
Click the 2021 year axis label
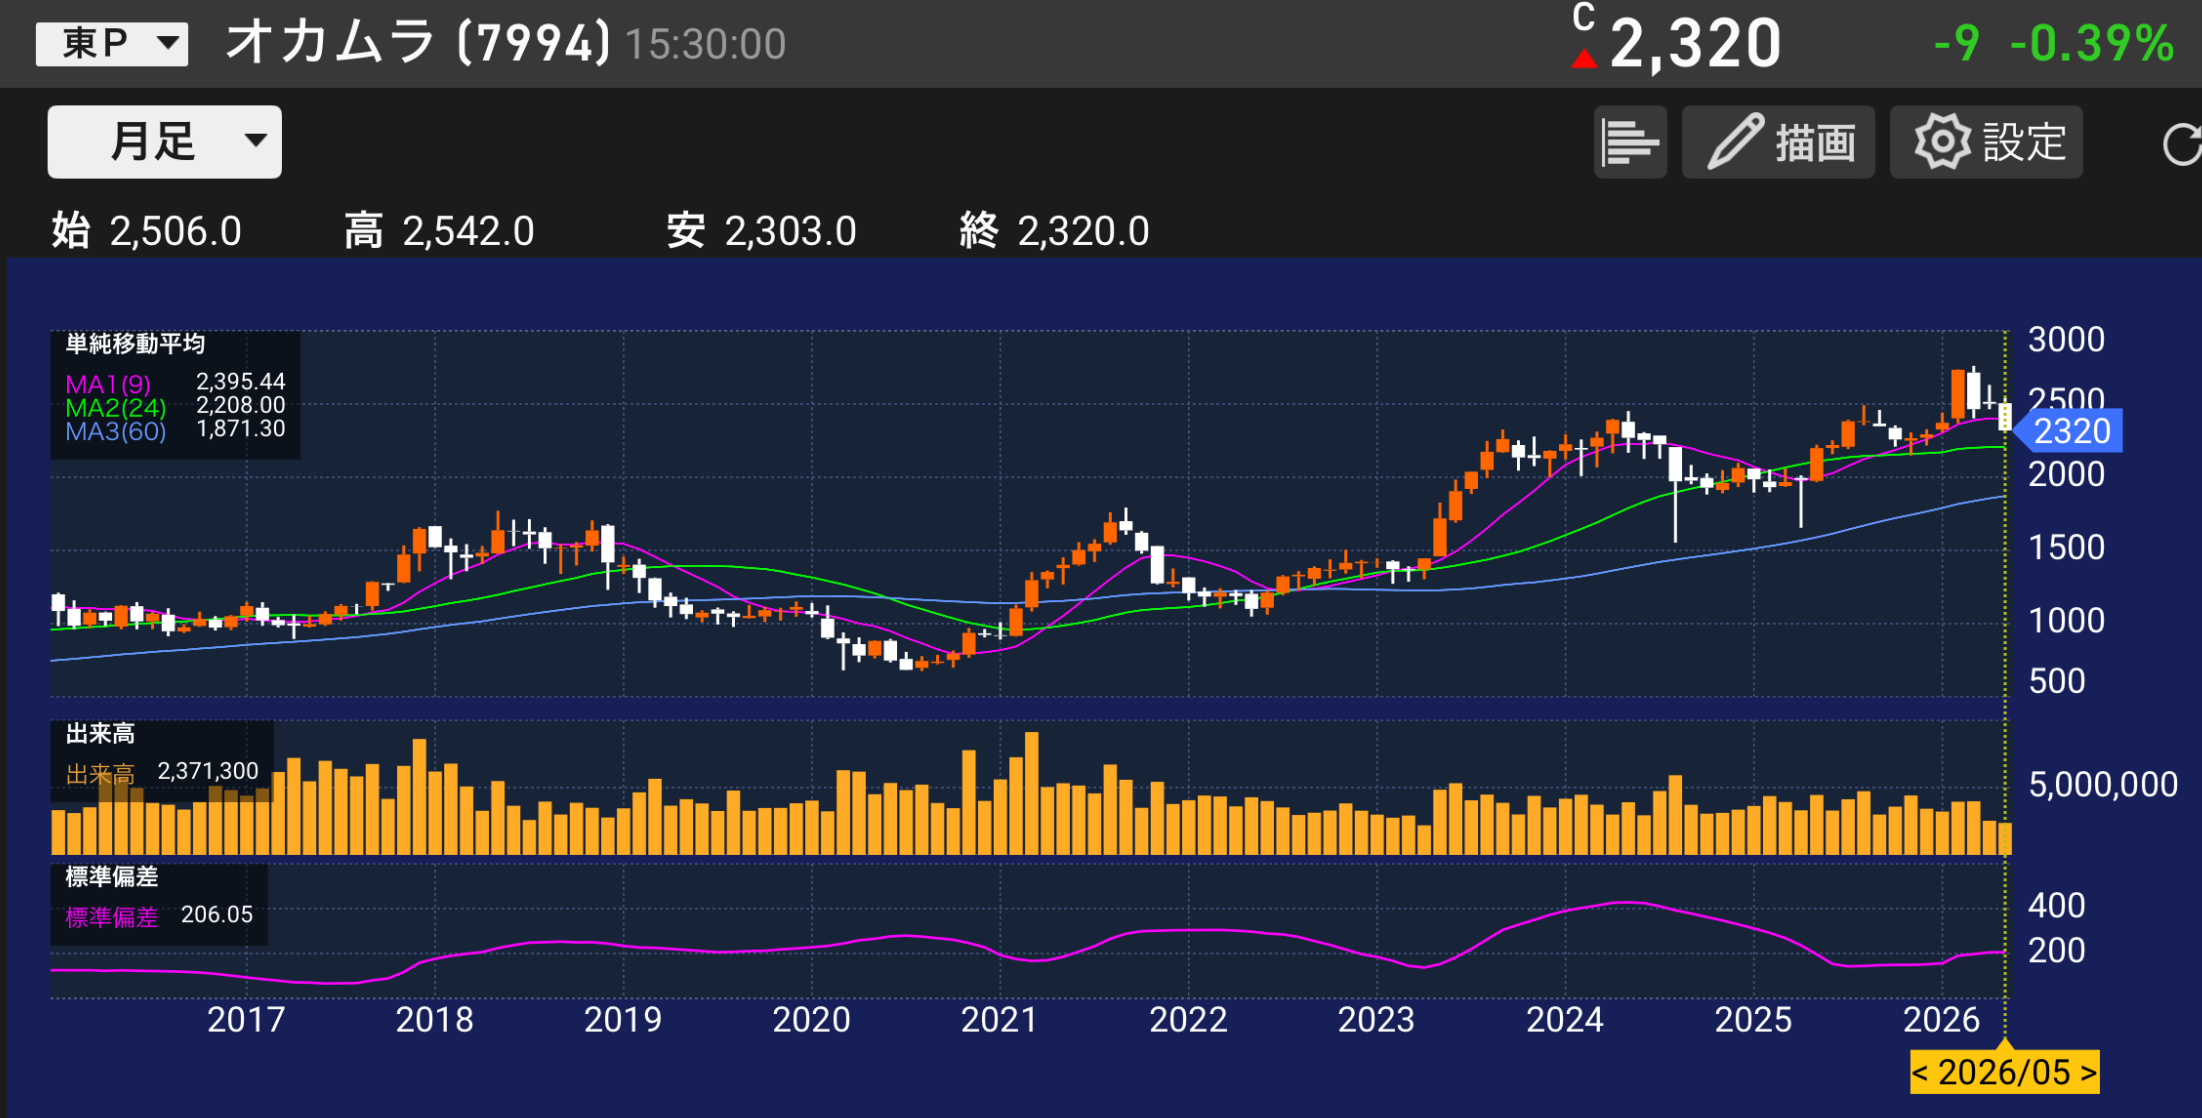(x=1000, y=1020)
